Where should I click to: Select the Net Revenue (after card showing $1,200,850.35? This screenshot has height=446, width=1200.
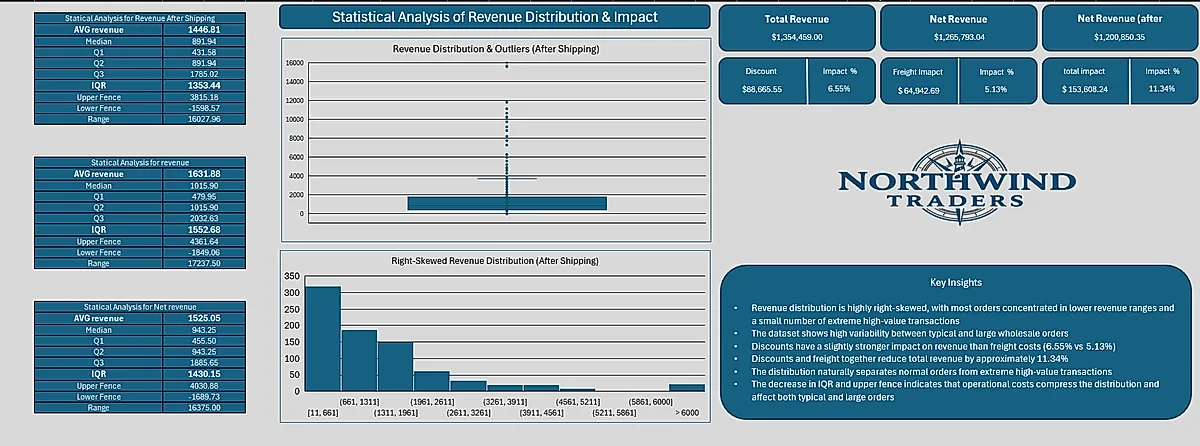tap(1118, 27)
